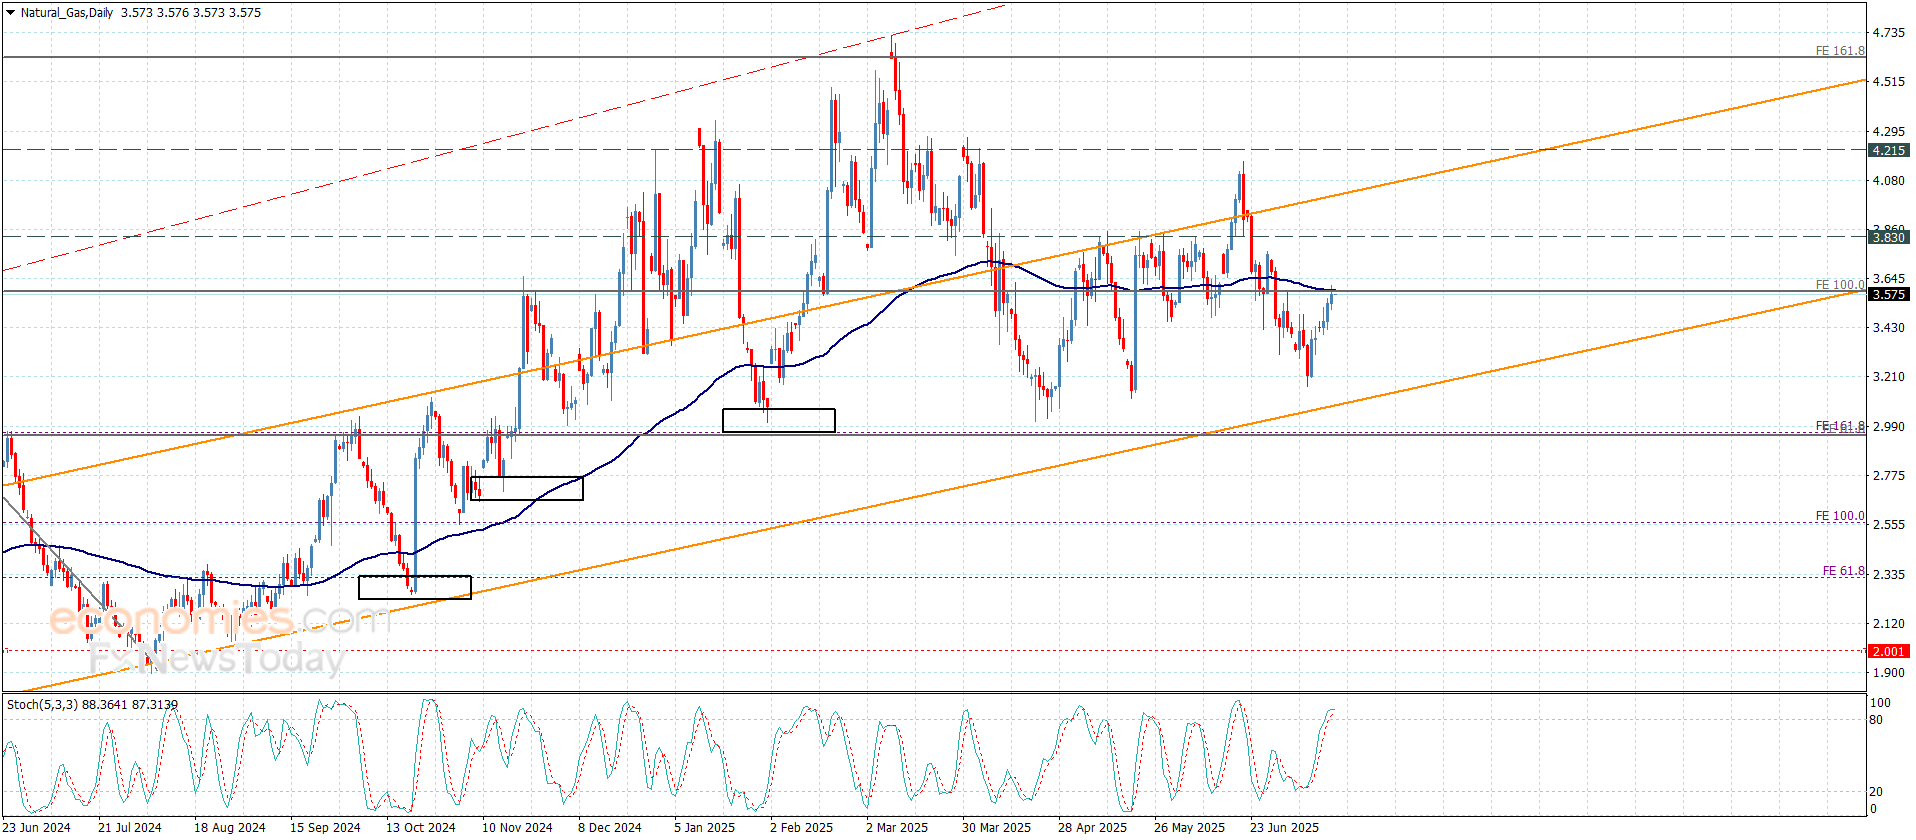This screenshot has width=1916, height=840.
Task: Click the 2.335 price scale label
Action: (1889, 575)
